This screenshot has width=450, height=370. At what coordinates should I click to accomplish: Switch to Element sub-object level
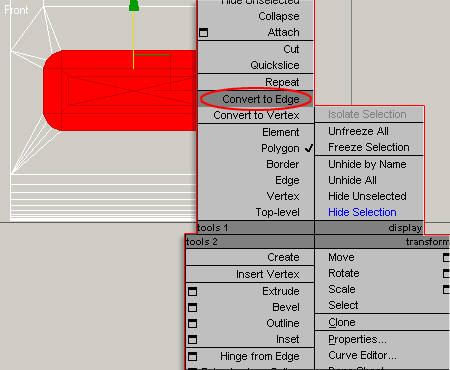281,132
